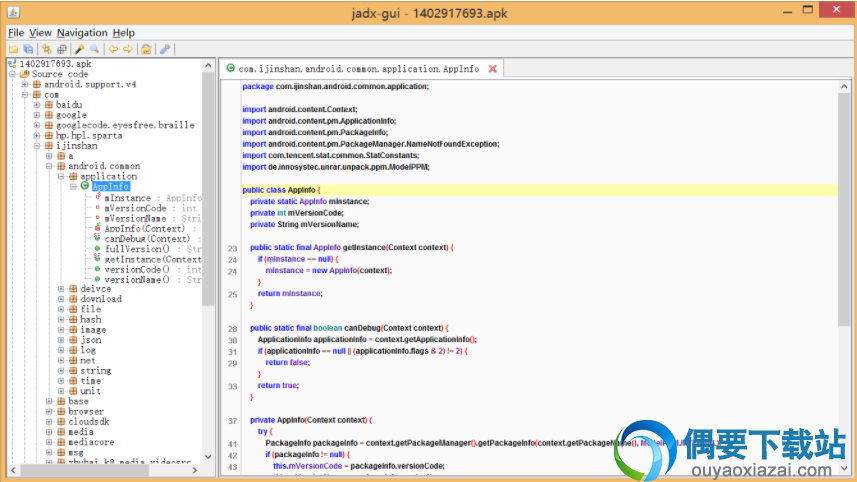This screenshot has height=482, width=857.
Task: Click the tree panel scroll left arrow
Action: click(x=13, y=470)
